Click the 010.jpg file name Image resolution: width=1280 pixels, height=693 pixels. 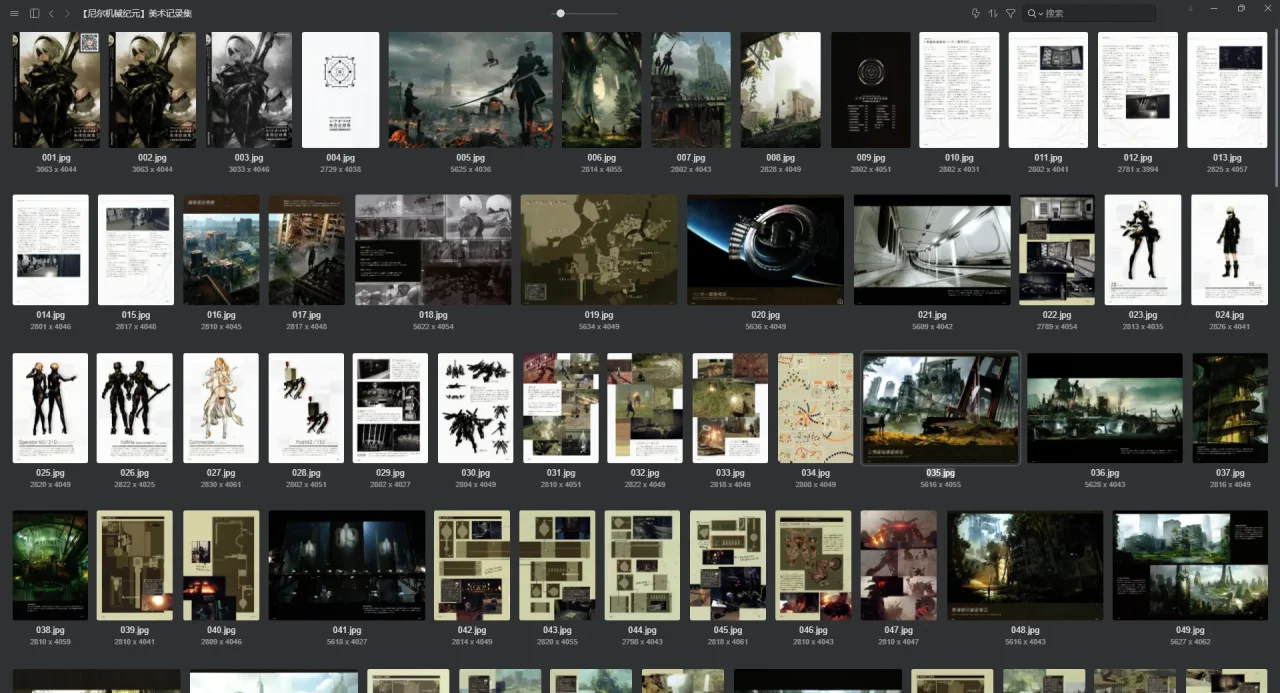coord(959,158)
